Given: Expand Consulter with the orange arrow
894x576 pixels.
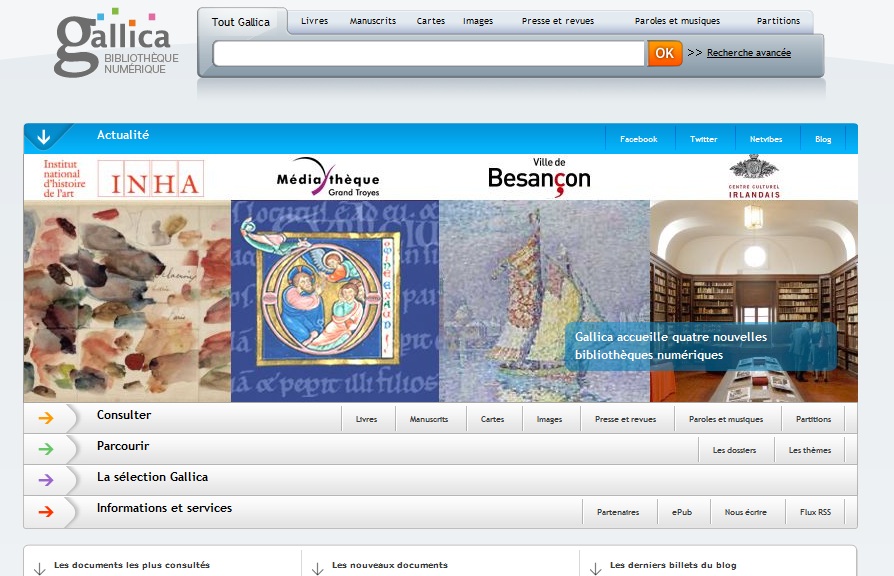Looking at the screenshot, I should click(46, 418).
